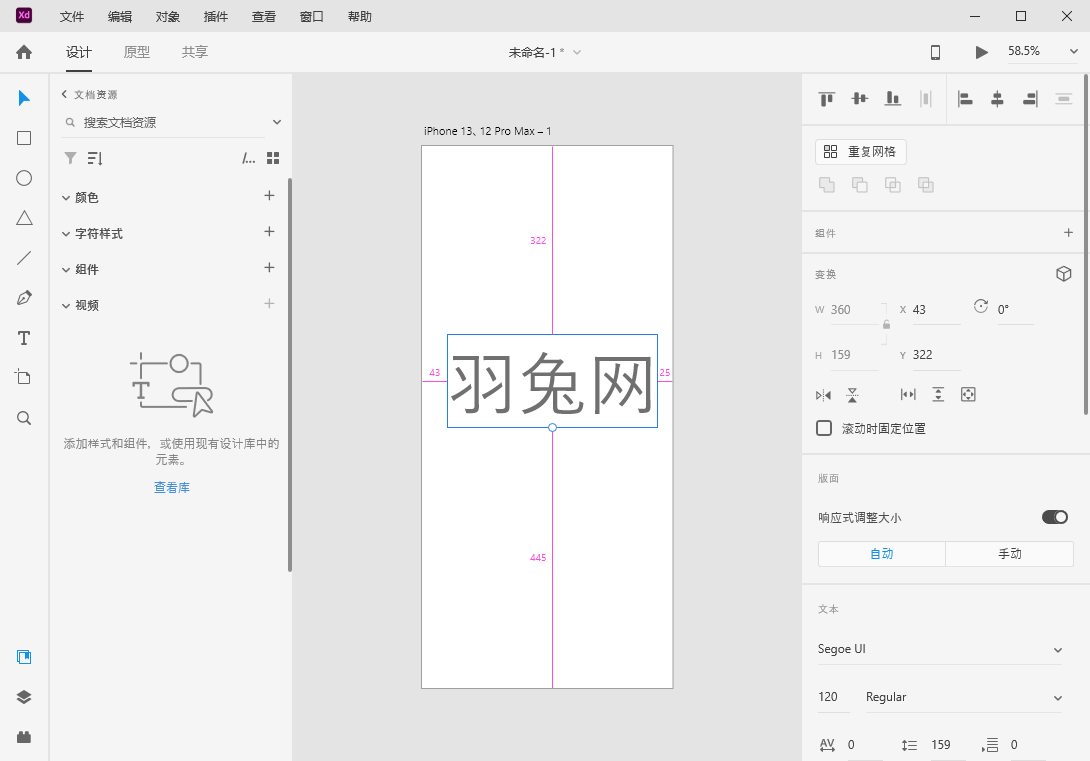Switch to the 原型 tab
Image resolution: width=1090 pixels, height=761 pixels.
(137, 52)
